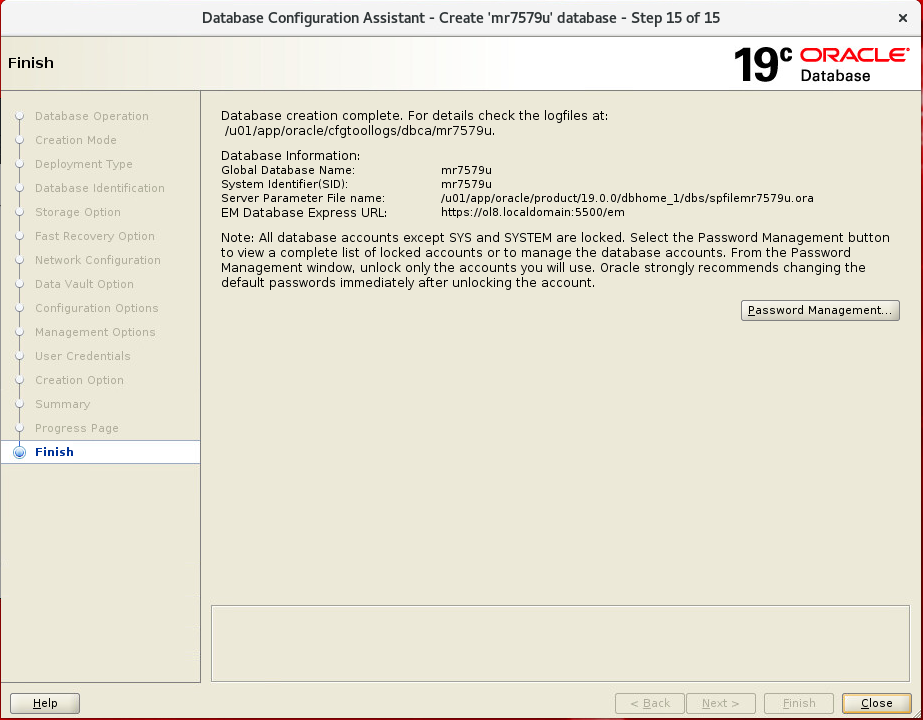Select the Data Vault Option step
This screenshot has height=720, width=923.
(x=84, y=284)
